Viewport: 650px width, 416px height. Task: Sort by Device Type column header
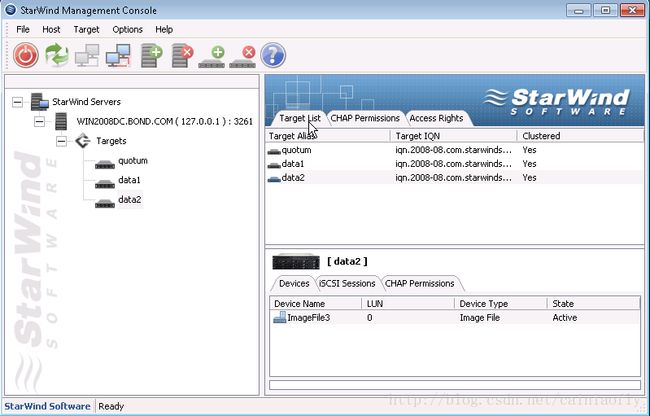click(501, 304)
